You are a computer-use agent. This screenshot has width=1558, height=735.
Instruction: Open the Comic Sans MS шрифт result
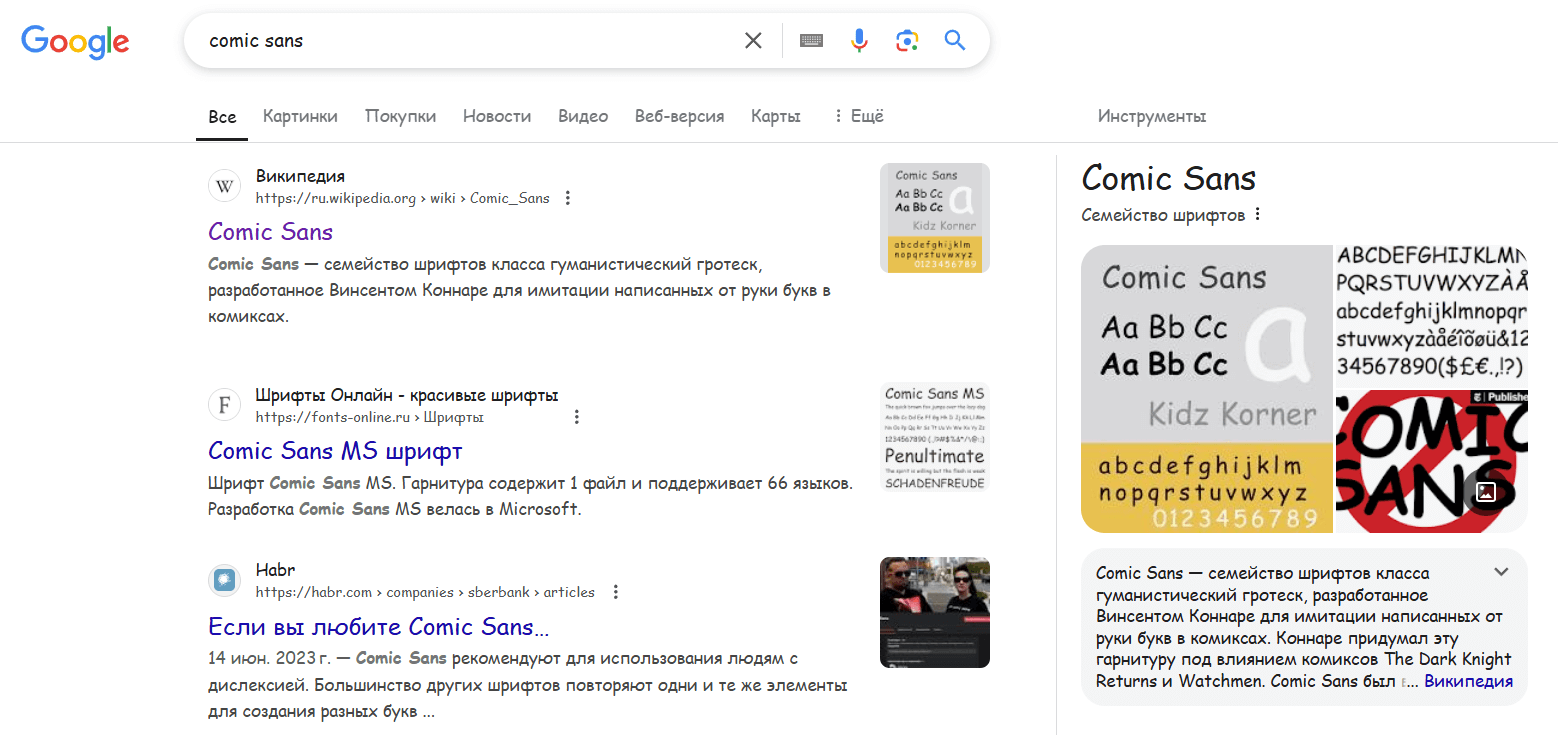pos(335,451)
